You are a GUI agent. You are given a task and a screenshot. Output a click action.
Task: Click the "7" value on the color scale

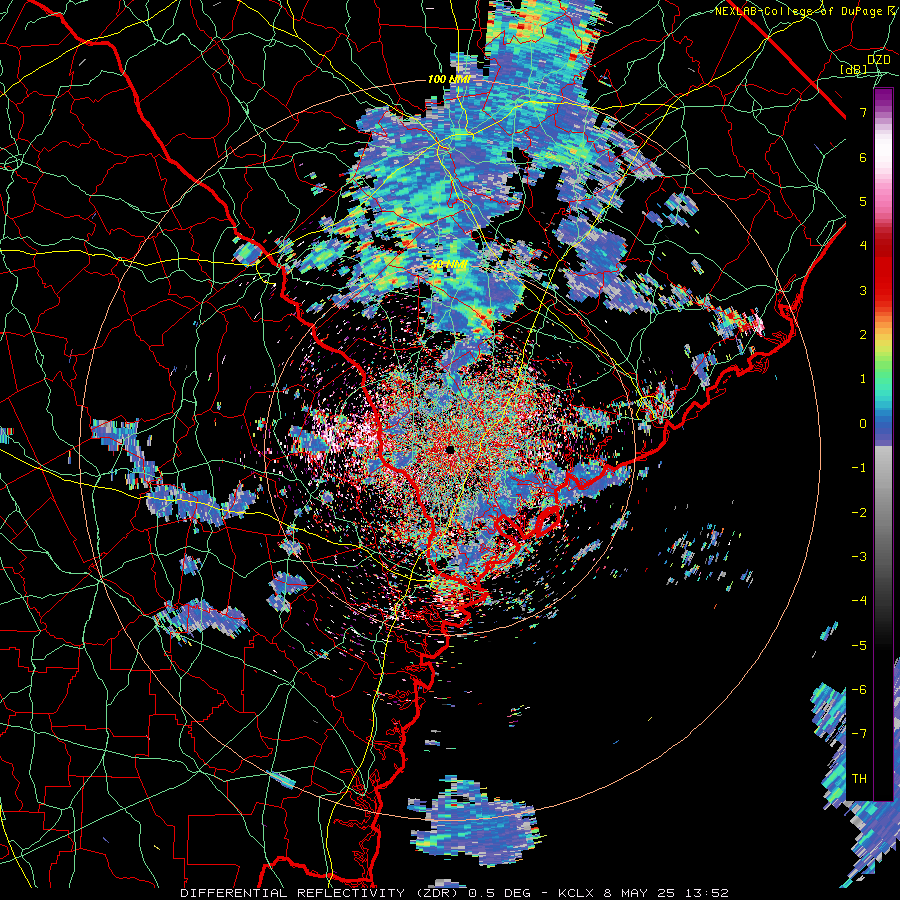pos(863,112)
